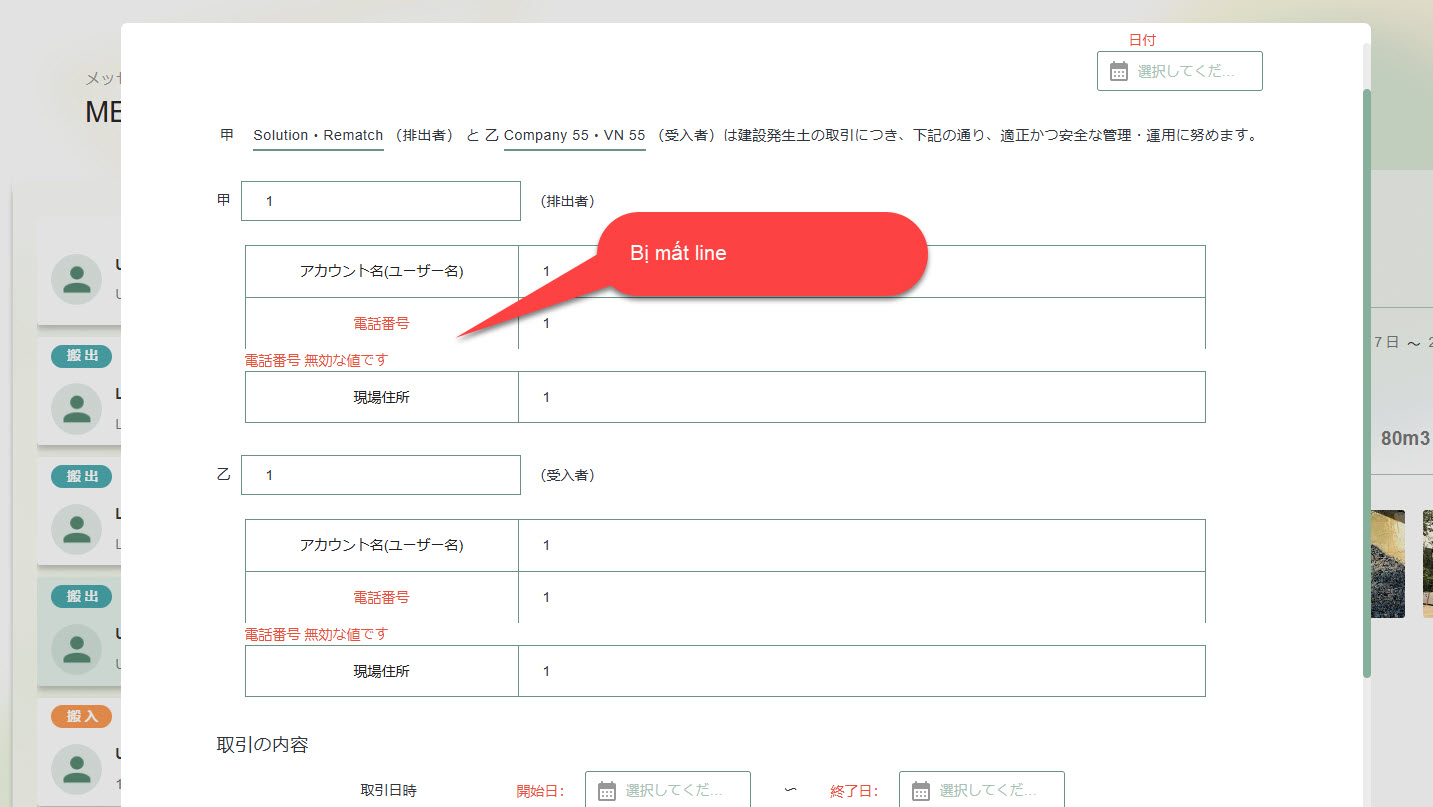This screenshot has width=1433, height=807.
Task: Focus the 電話番号 value cell in 乙 table
Action: 860,597
